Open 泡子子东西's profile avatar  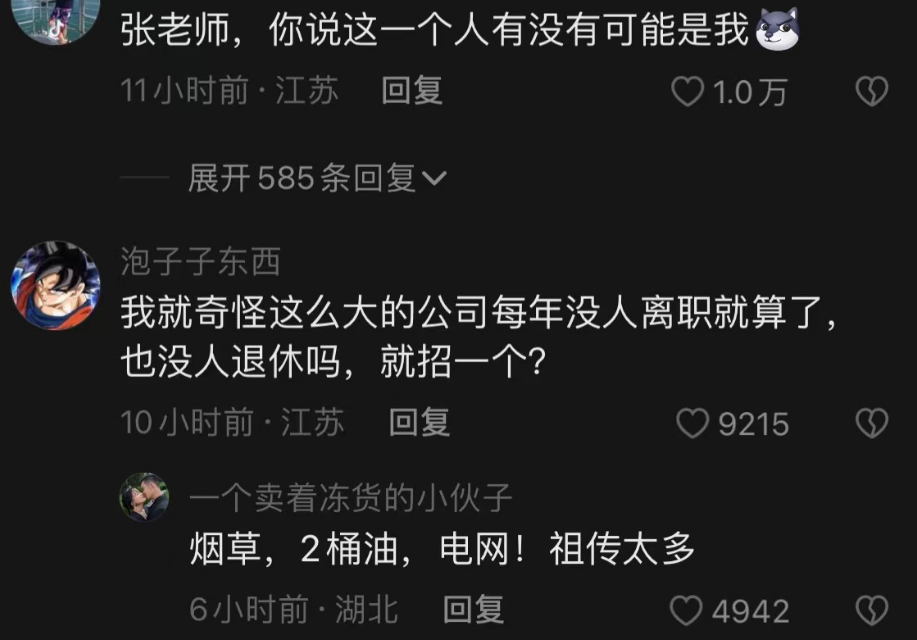(x=56, y=285)
